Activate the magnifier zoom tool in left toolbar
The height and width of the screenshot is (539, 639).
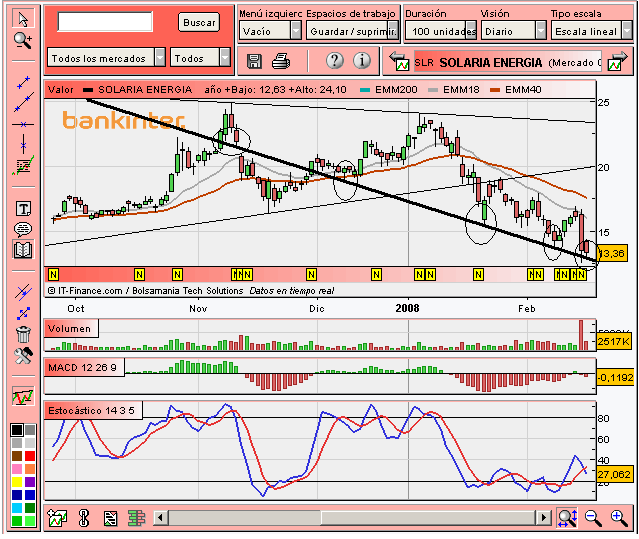click(23, 41)
